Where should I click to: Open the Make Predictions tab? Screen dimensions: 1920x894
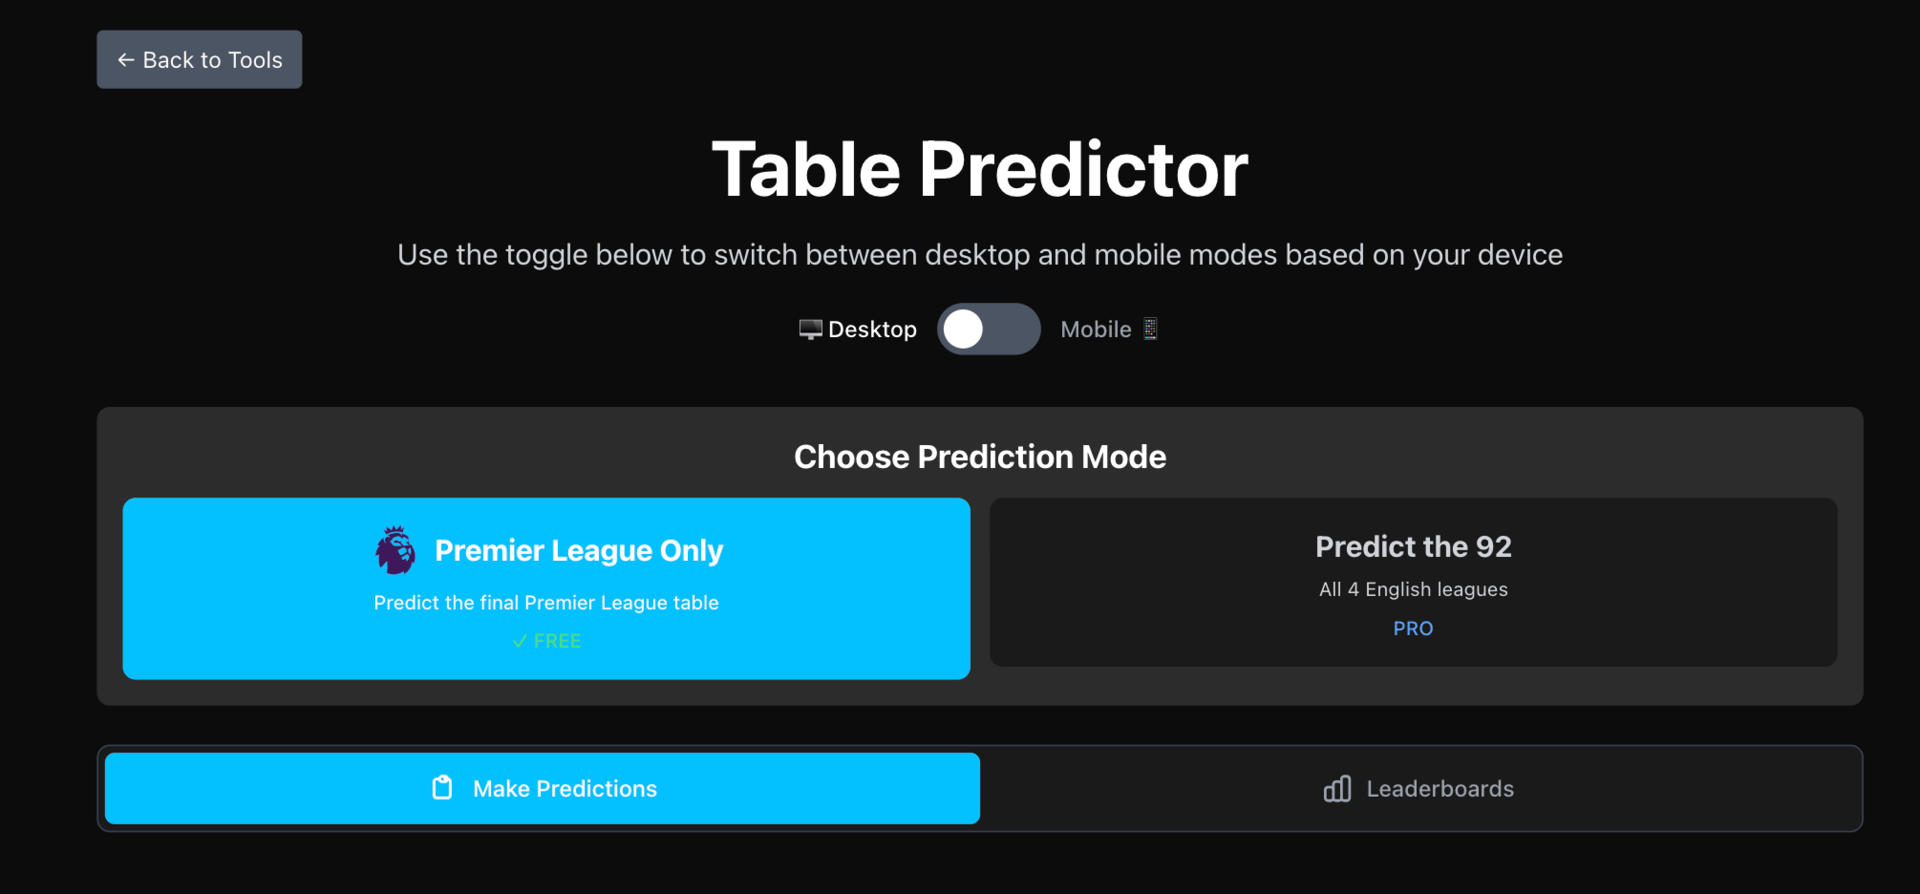pos(542,788)
